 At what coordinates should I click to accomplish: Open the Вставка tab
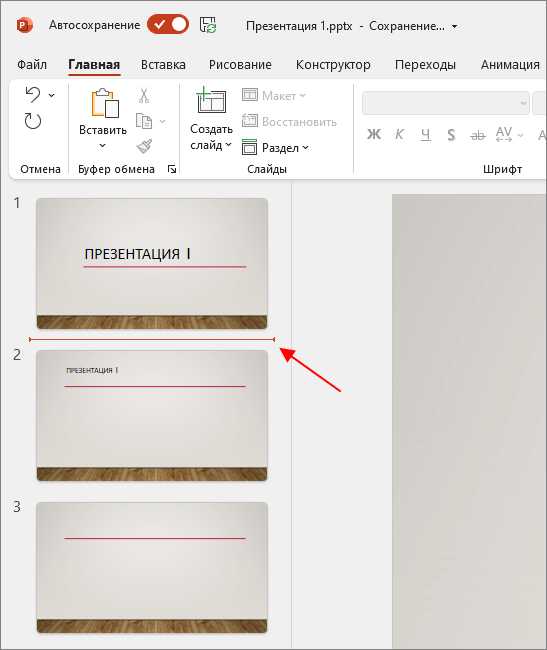tap(163, 65)
